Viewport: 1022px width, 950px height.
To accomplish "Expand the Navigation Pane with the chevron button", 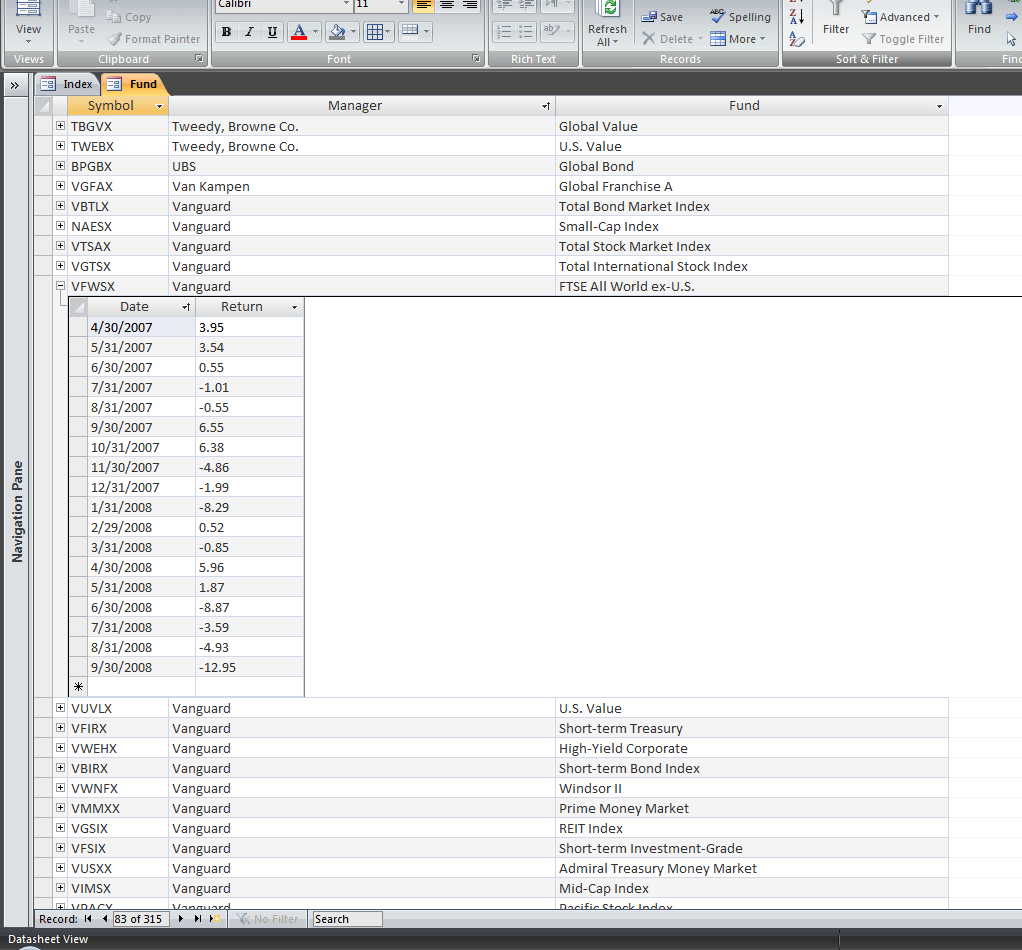I will [14, 85].
